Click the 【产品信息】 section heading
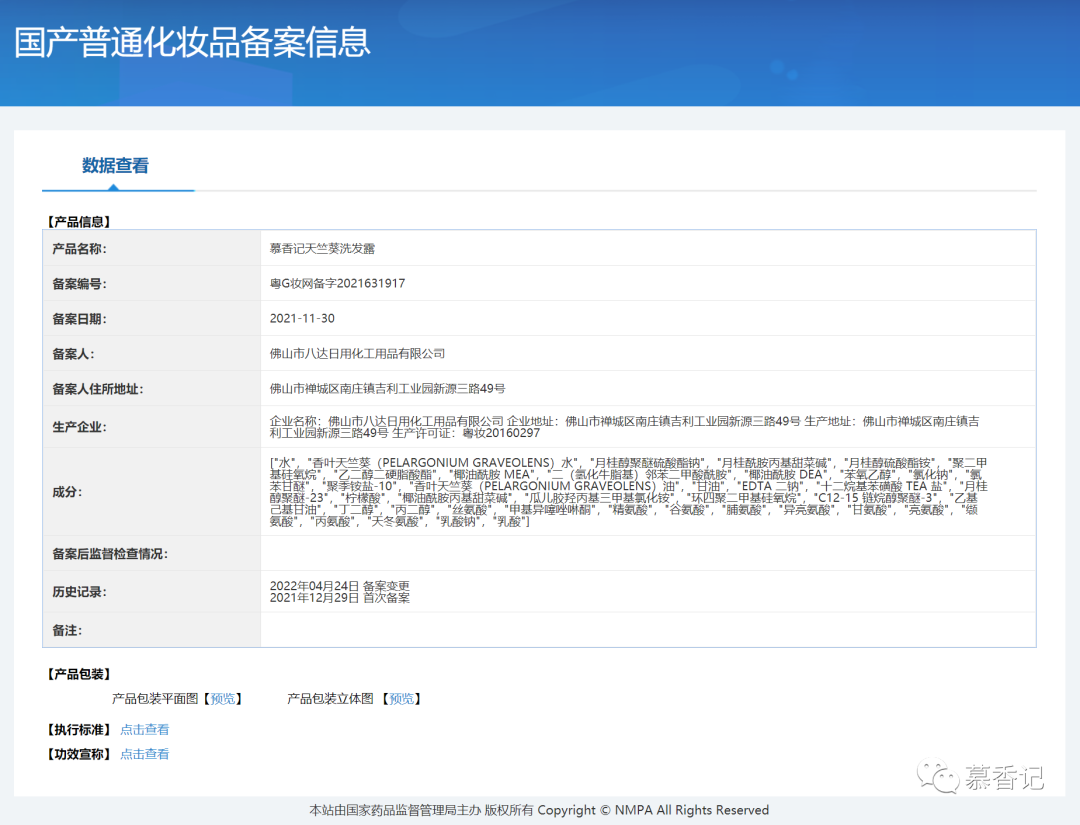Image resolution: width=1080 pixels, height=825 pixels. (79, 222)
